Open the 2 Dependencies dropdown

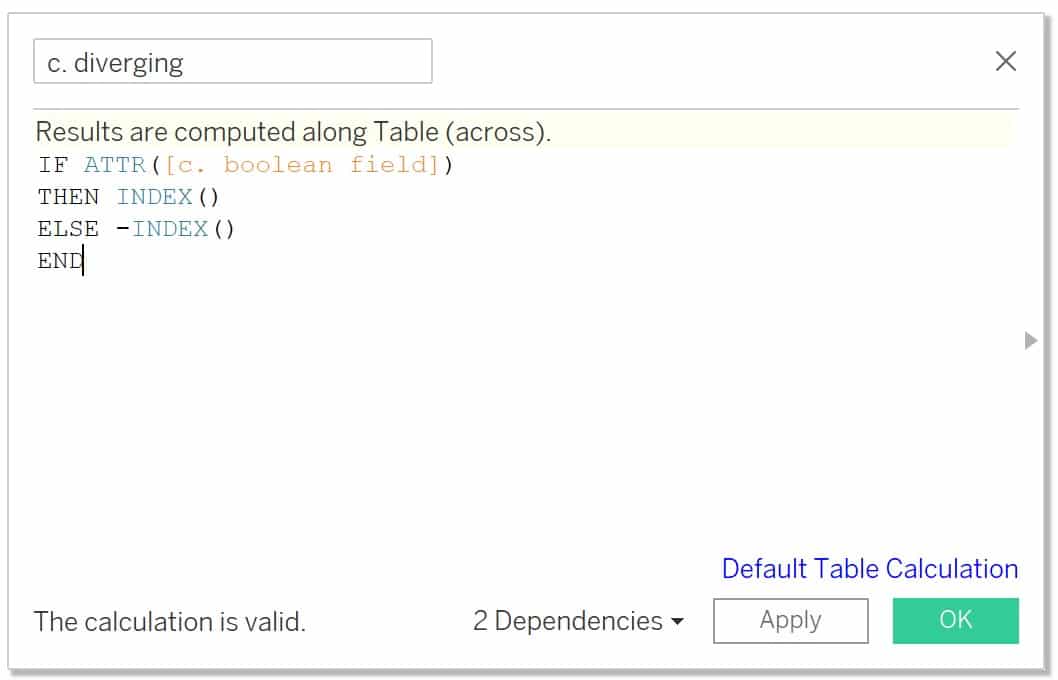click(x=578, y=621)
